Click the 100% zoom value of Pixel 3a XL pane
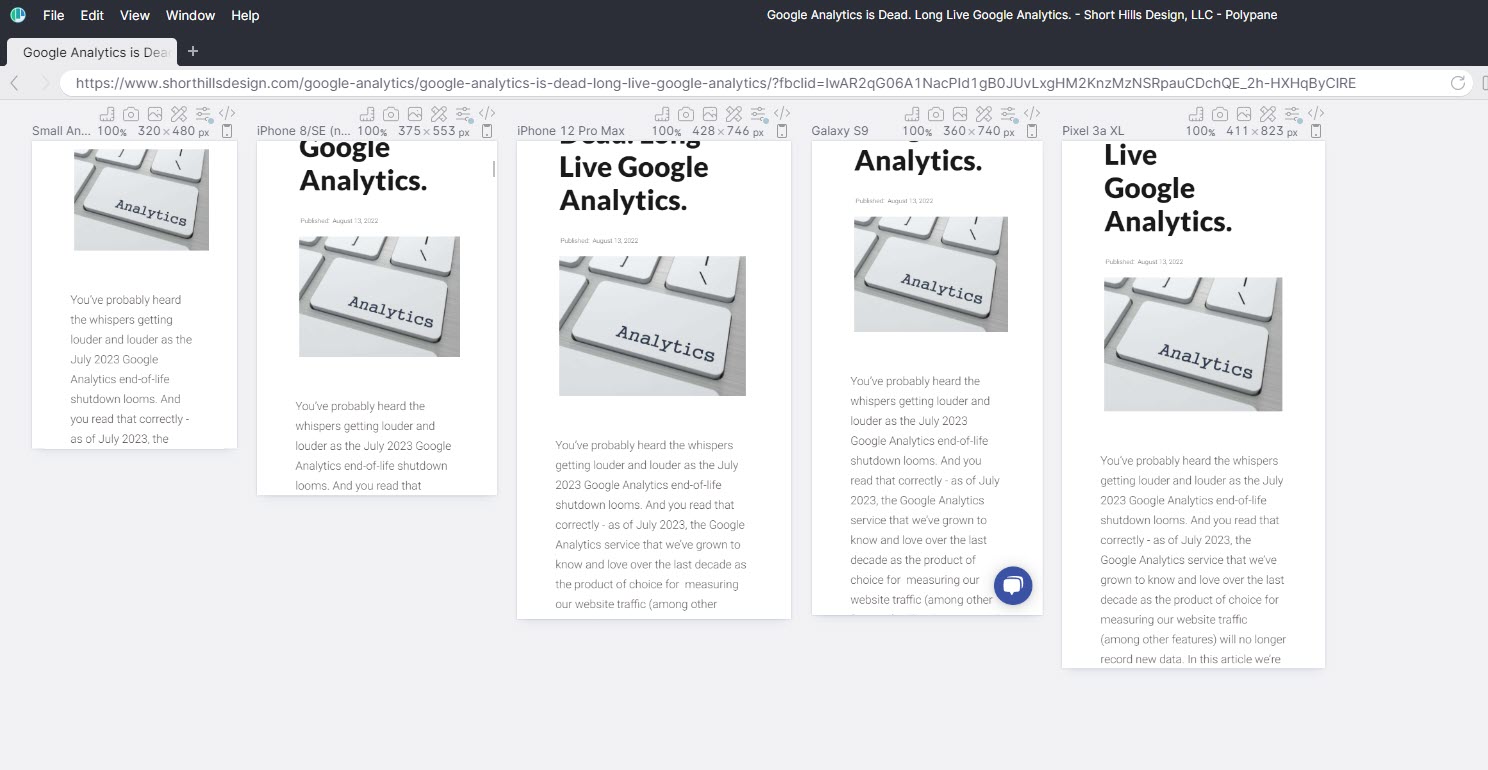The image size is (1488, 770). pos(1201,131)
